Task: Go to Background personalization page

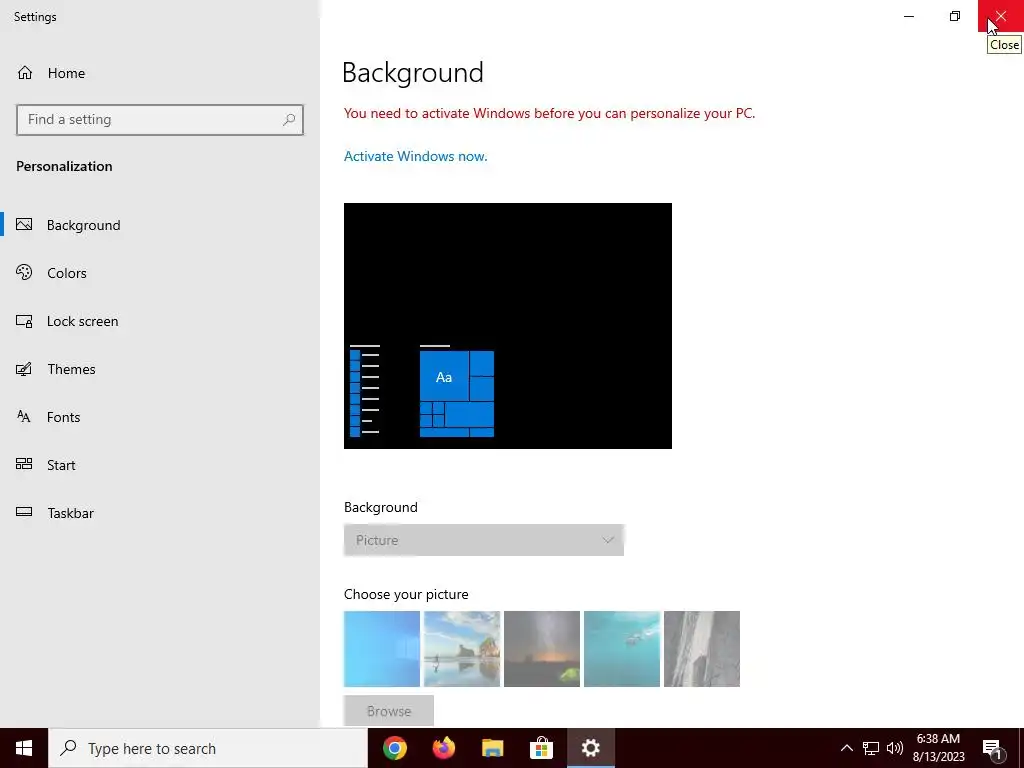Action: [160, 225]
